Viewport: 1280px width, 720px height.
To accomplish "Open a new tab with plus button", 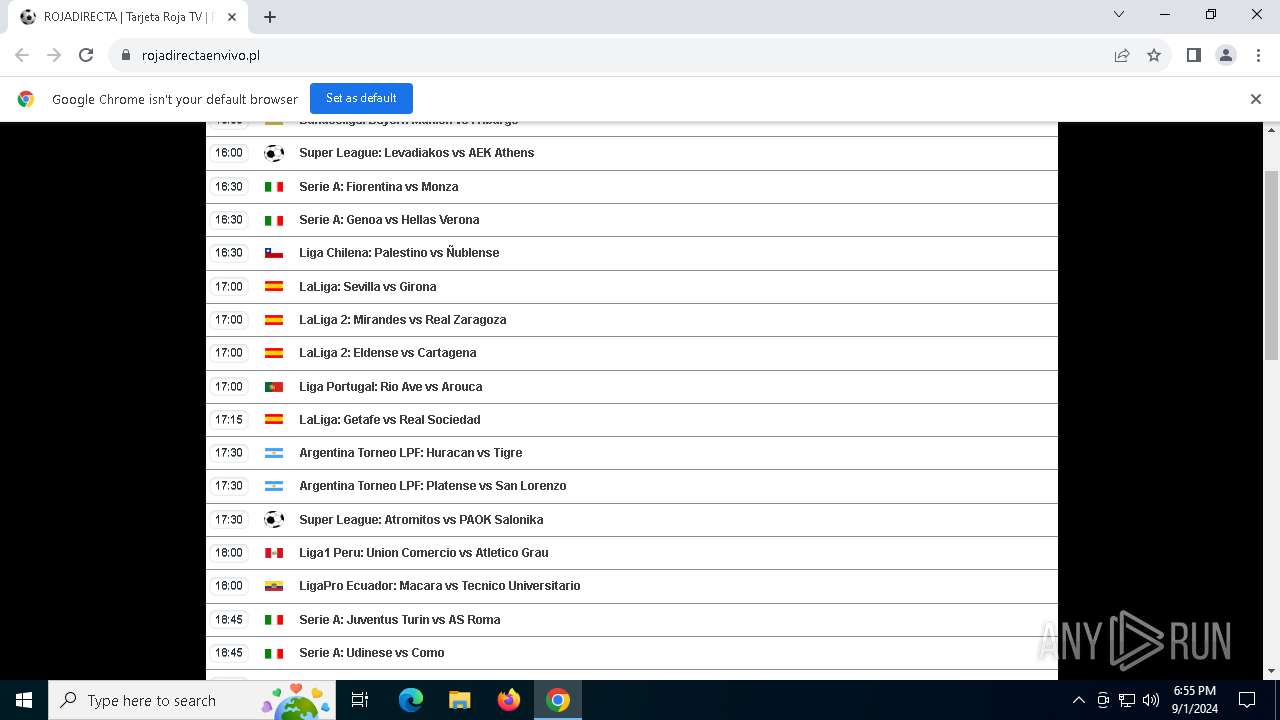I will 270,17.
